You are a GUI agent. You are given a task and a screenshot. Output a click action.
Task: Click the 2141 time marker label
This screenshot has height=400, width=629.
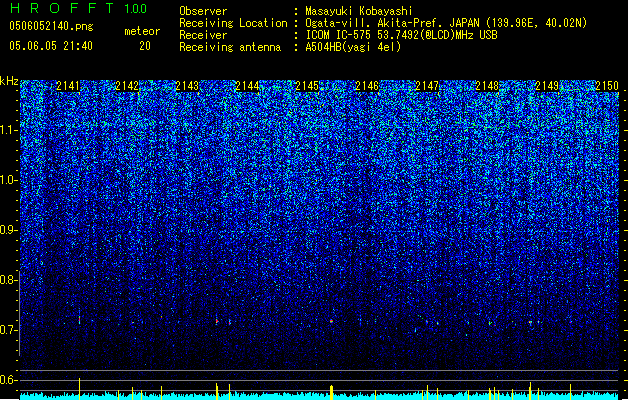pyautogui.click(x=68, y=86)
